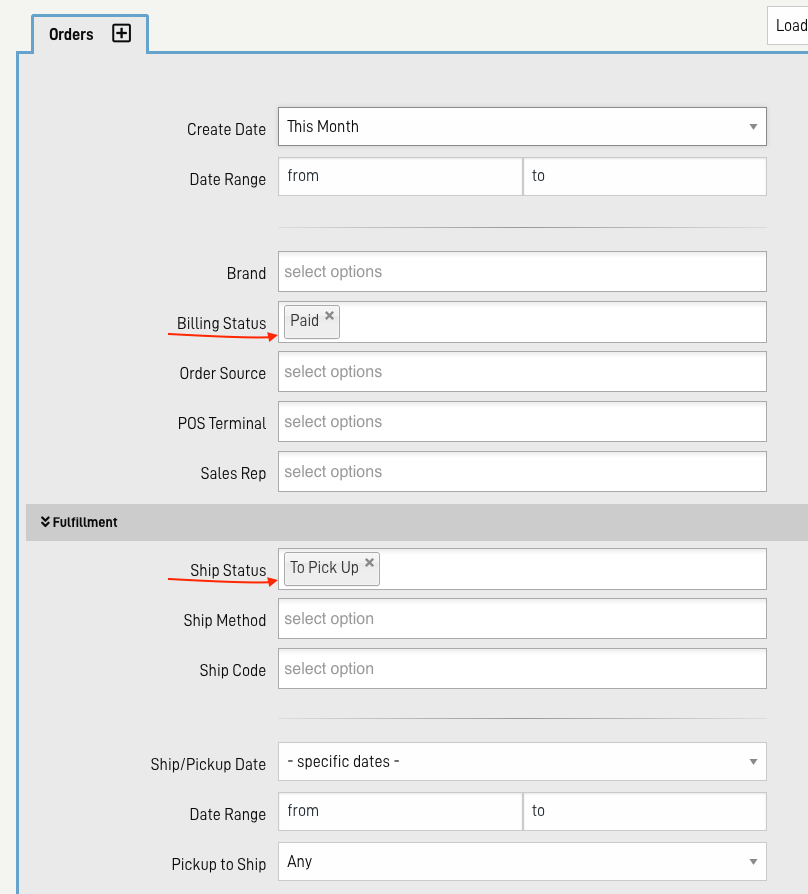
Task: Click the Paid tag text
Action: (x=304, y=321)
